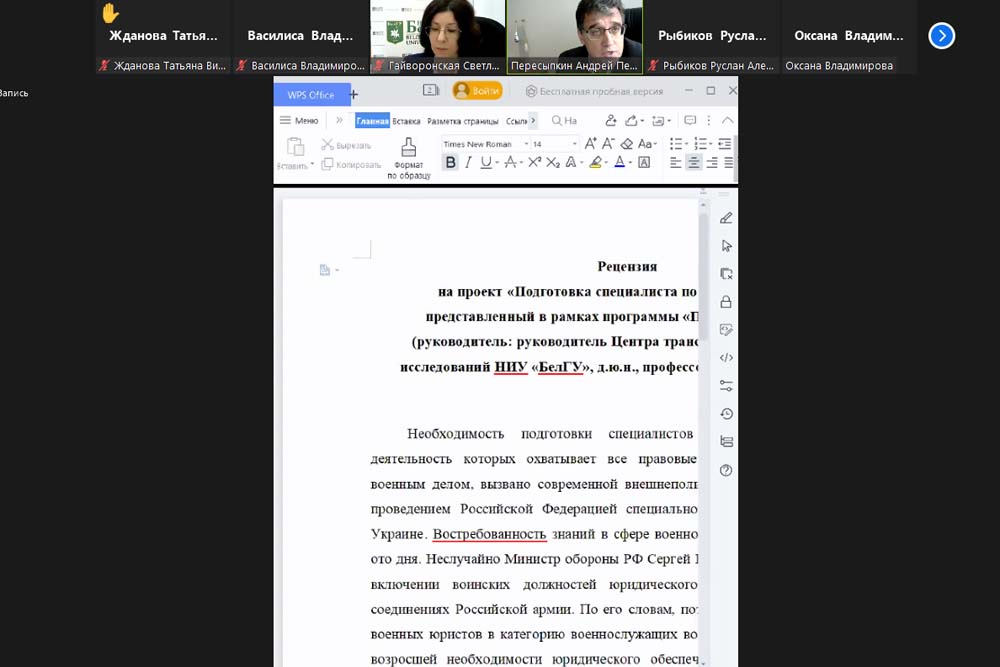Open the Times New Roman font dropdown
Image resolution: width=1000 pixels, height=667 pixels.
click(x=482, y=144)
